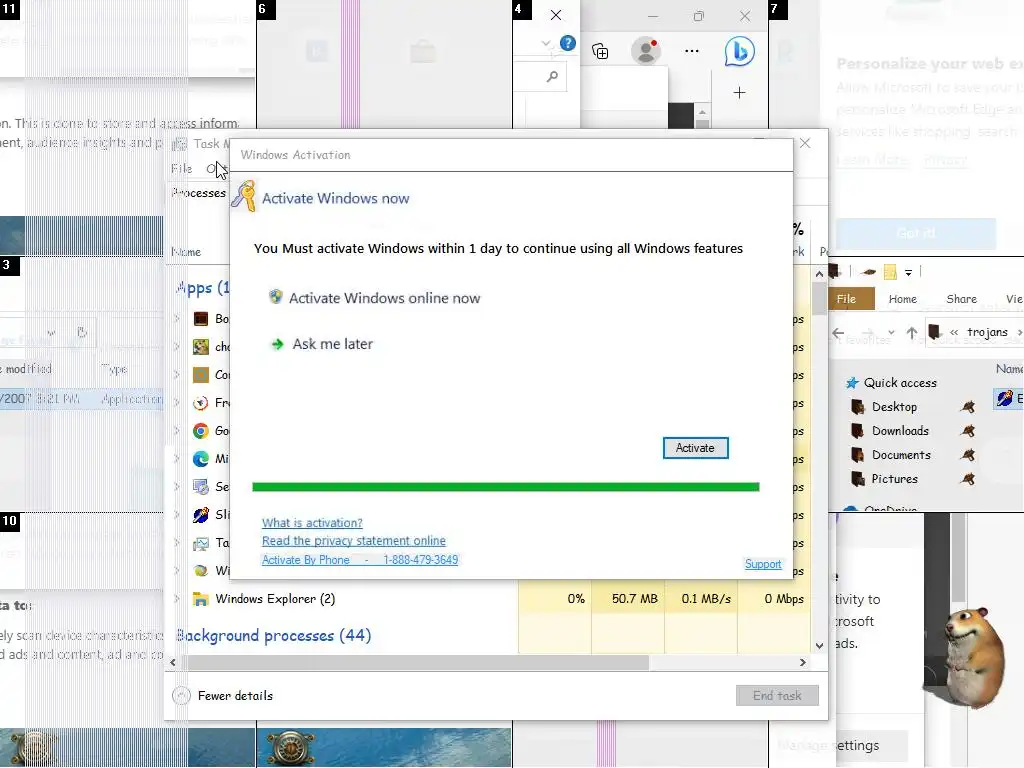Image resolution: width=1024 pixels, height=768 pixels.
Task: Click the pin icon next to Downloads
Action: click(x=968, y=431)
